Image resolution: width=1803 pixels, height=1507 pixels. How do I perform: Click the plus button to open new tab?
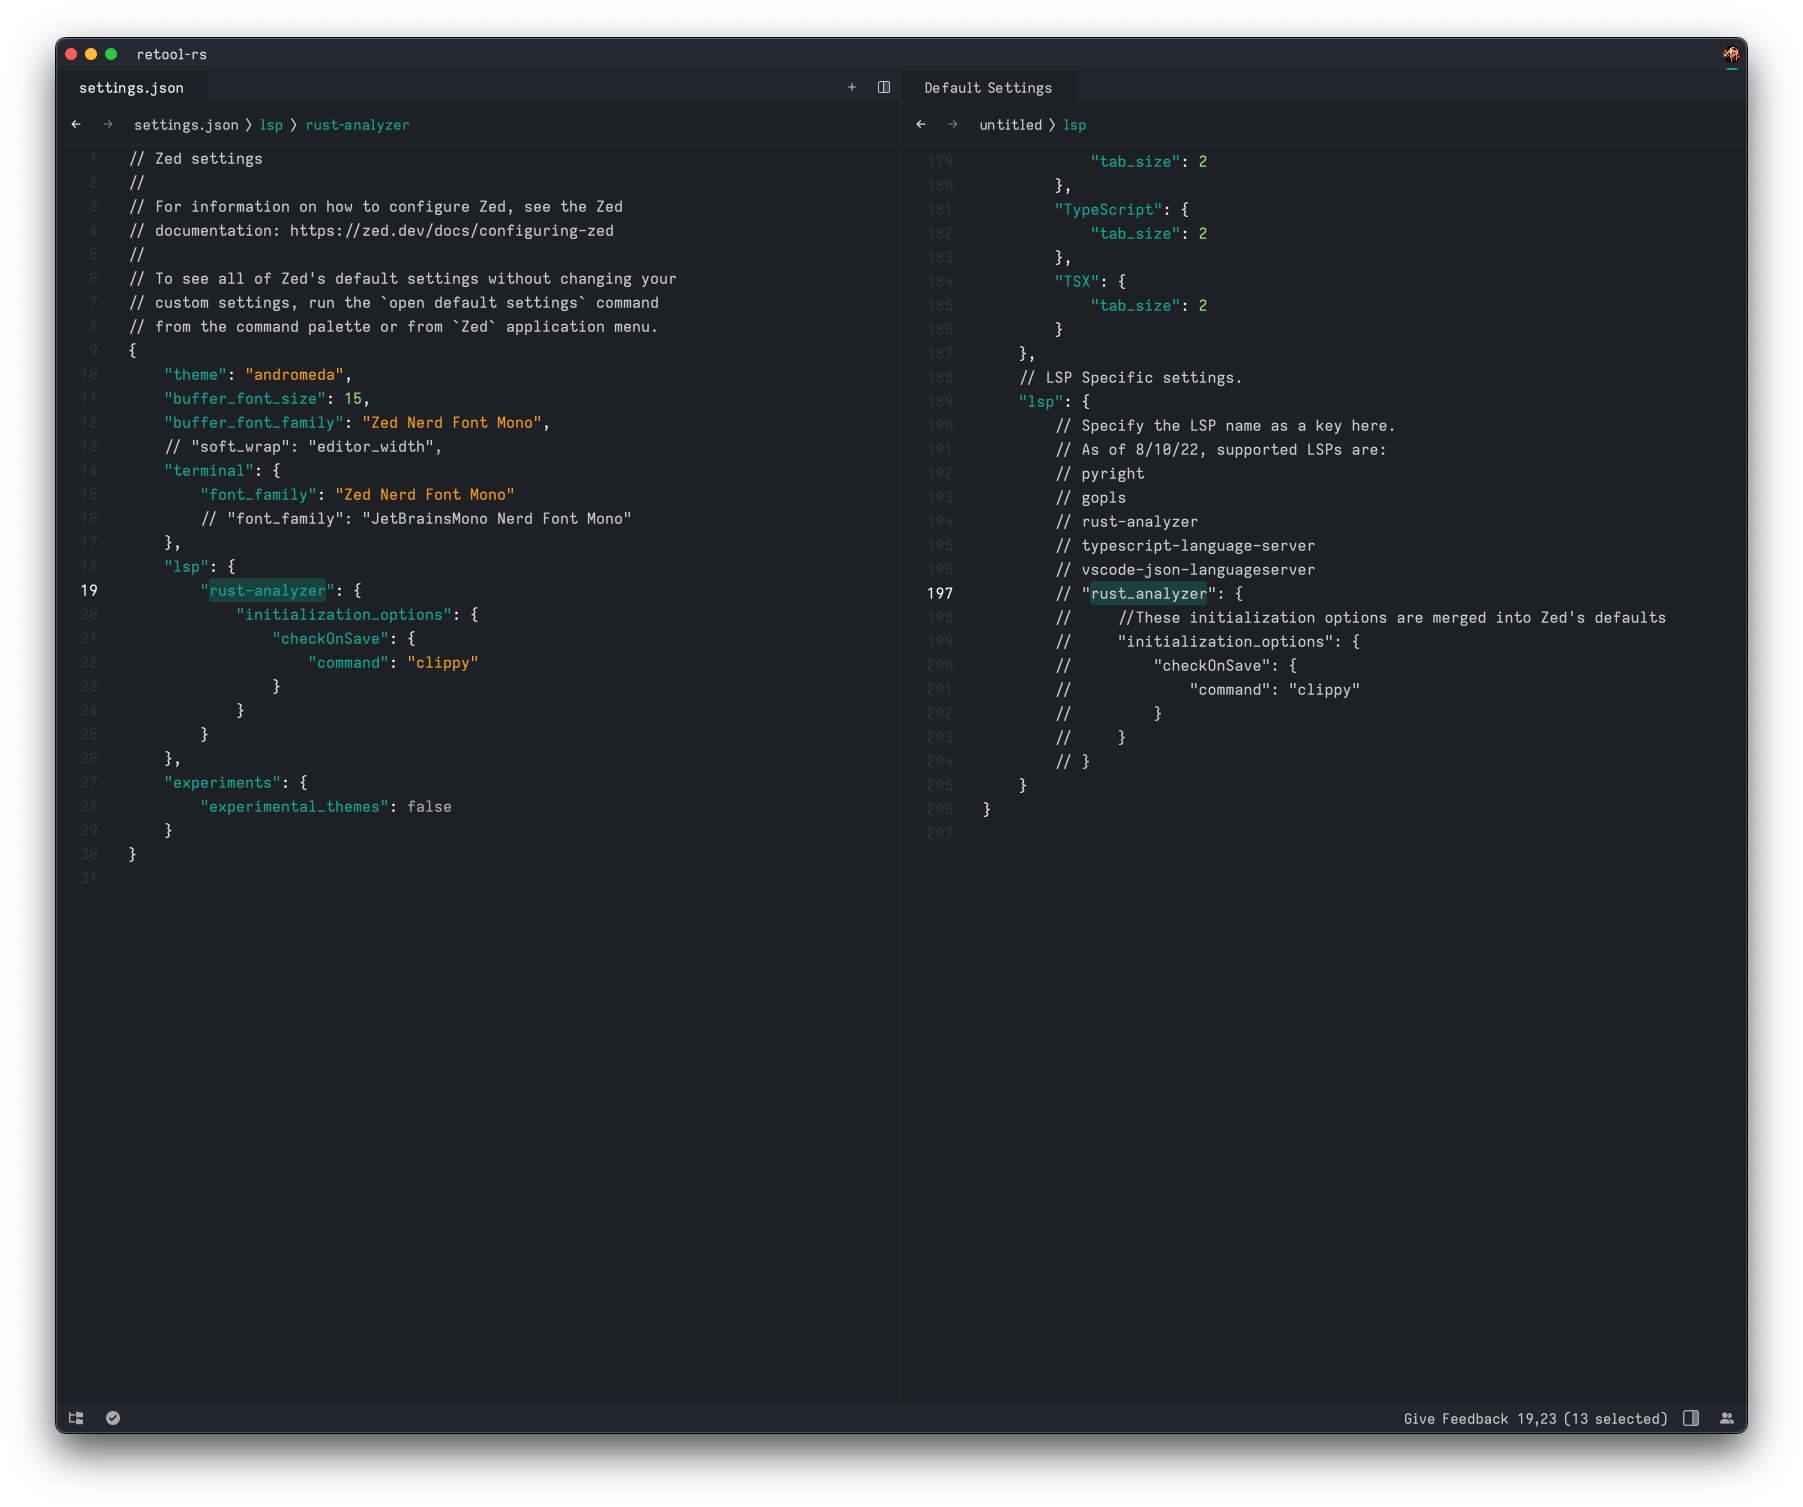pos(852,87)
